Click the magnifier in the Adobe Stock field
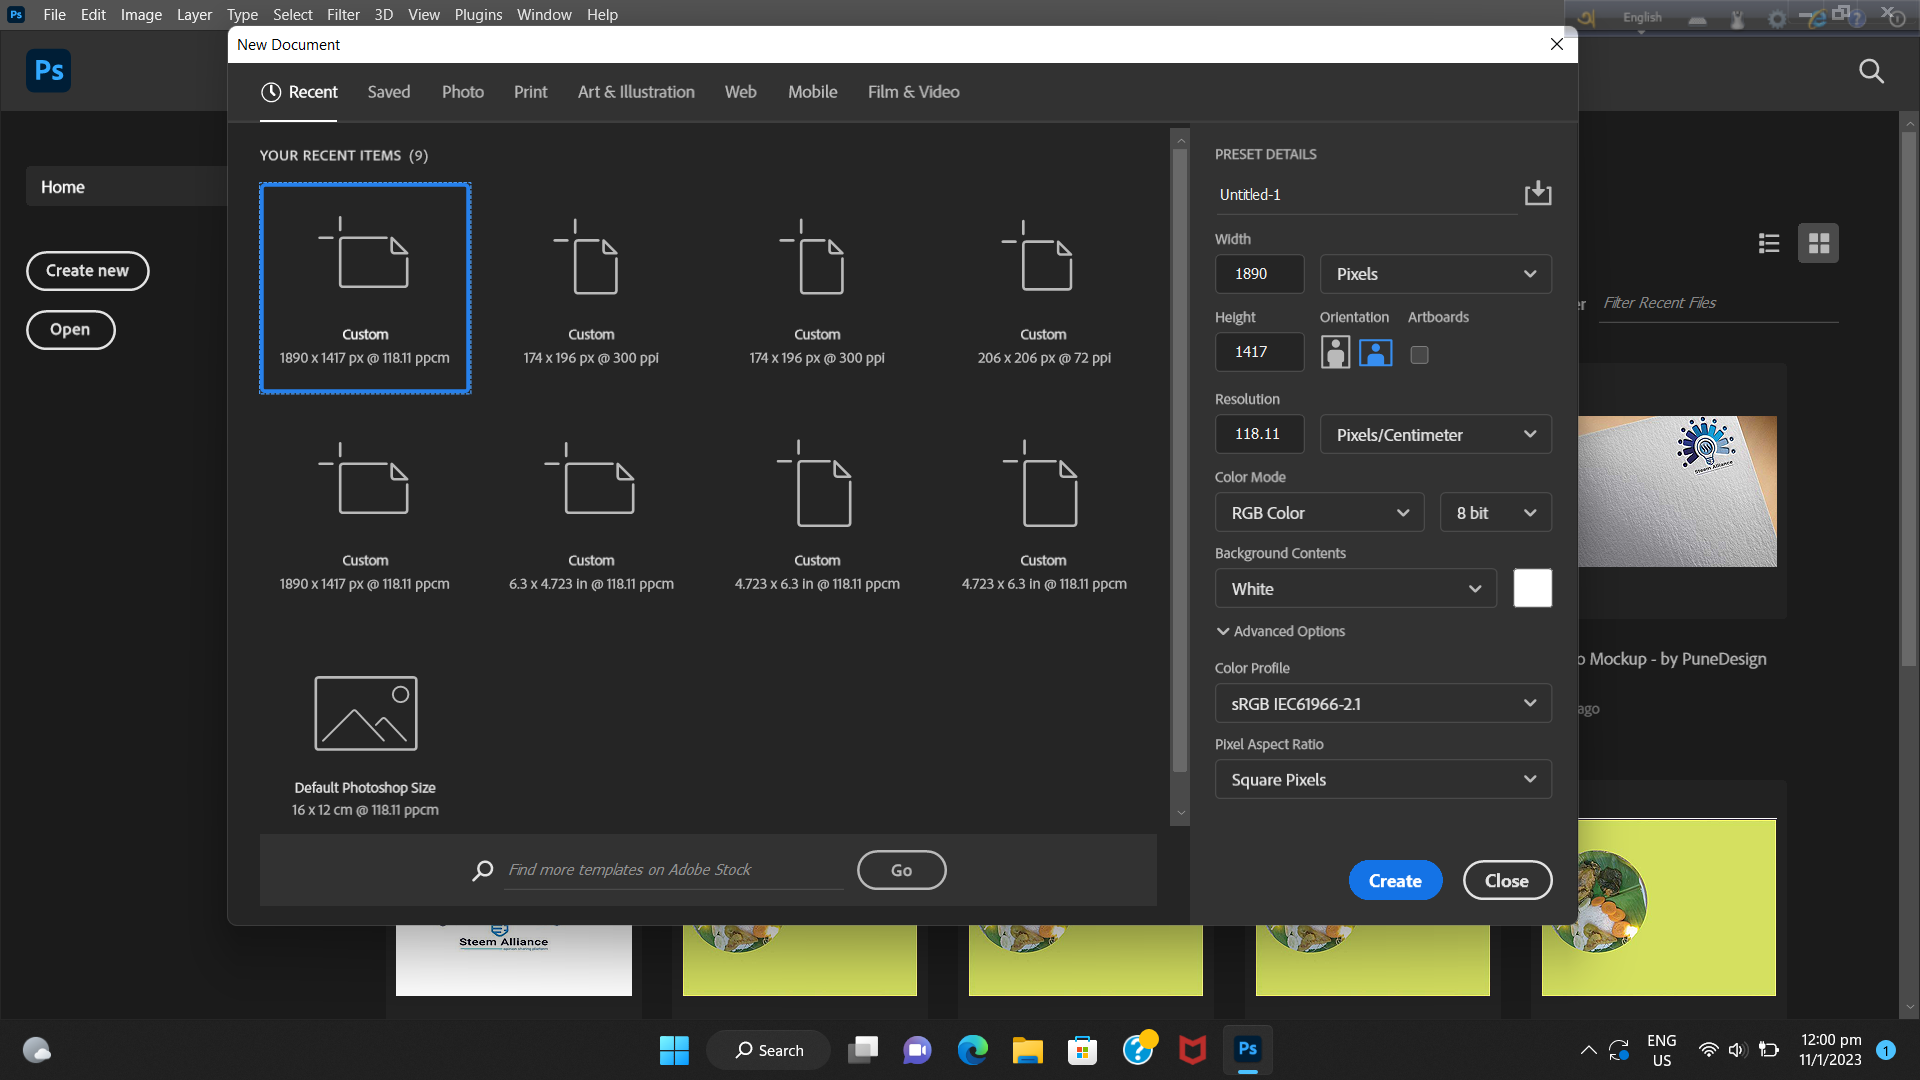Viewport: 1920px width, 1080px height. (483, 870)
